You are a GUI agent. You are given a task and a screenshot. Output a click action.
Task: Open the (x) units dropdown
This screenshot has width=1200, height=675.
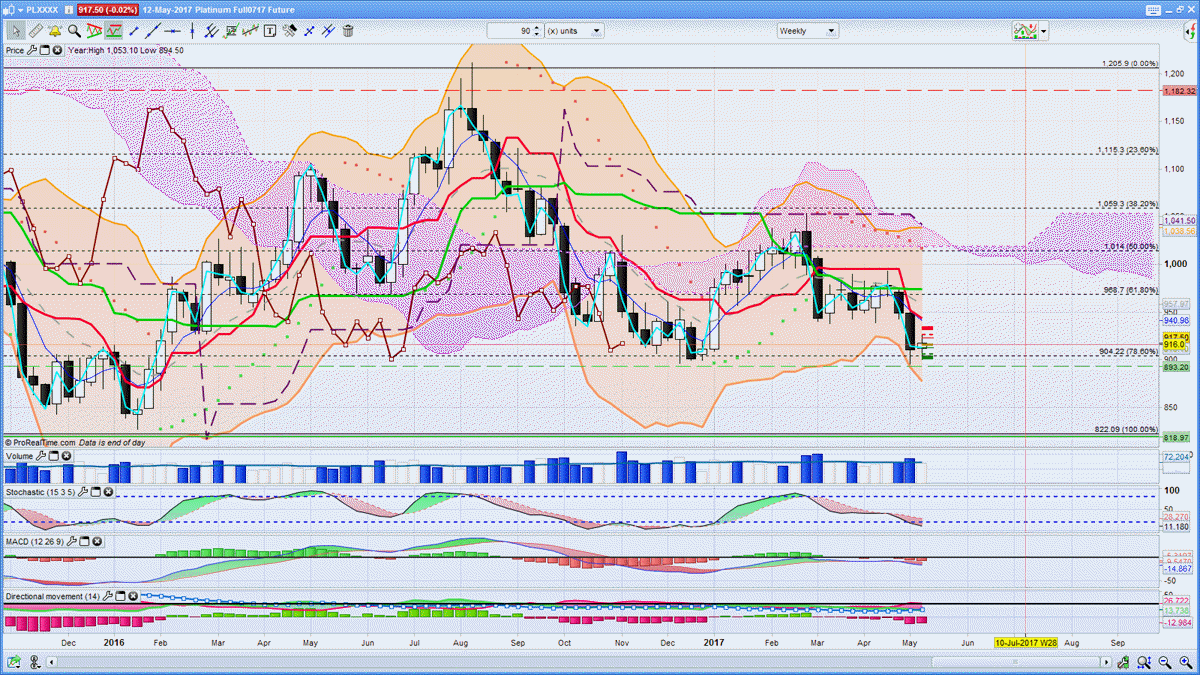click(x=574, y=31)
